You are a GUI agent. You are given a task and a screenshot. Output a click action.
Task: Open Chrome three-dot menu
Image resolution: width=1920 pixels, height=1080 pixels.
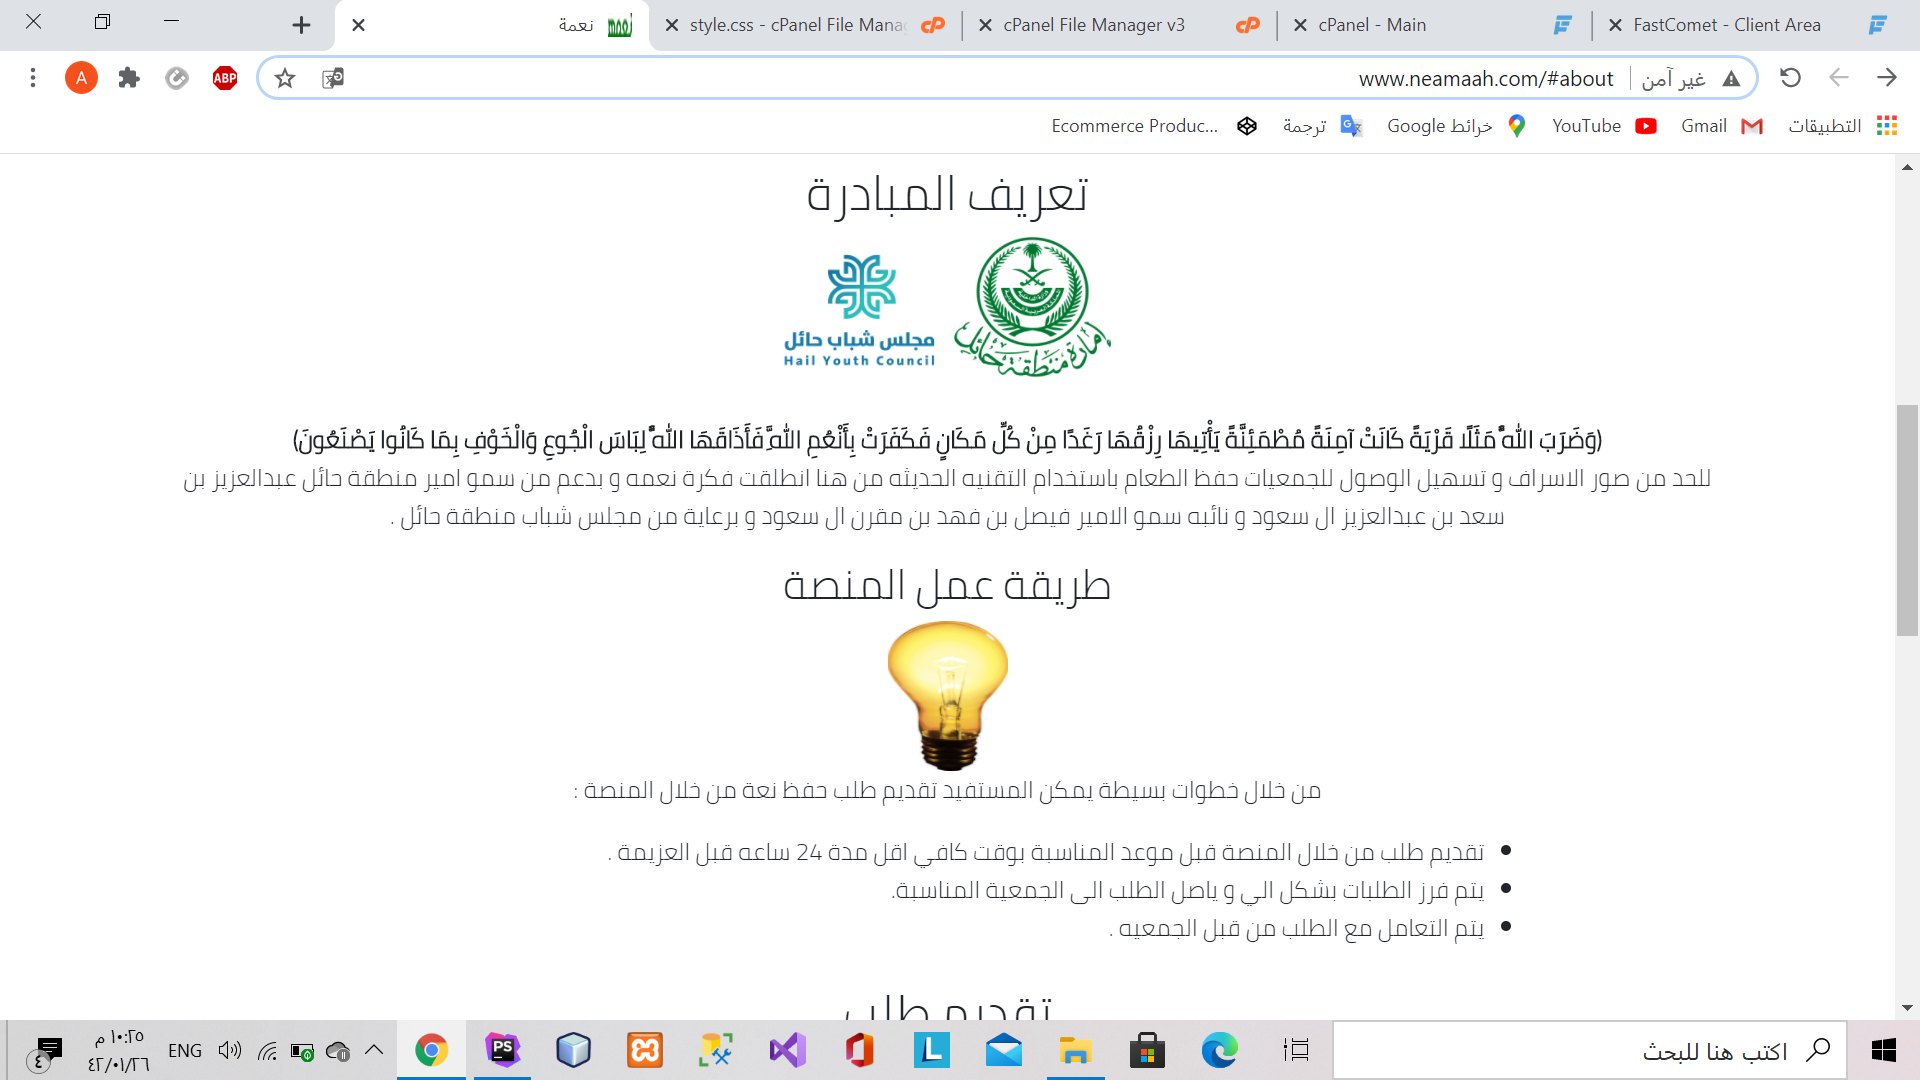tap(33, 78)
